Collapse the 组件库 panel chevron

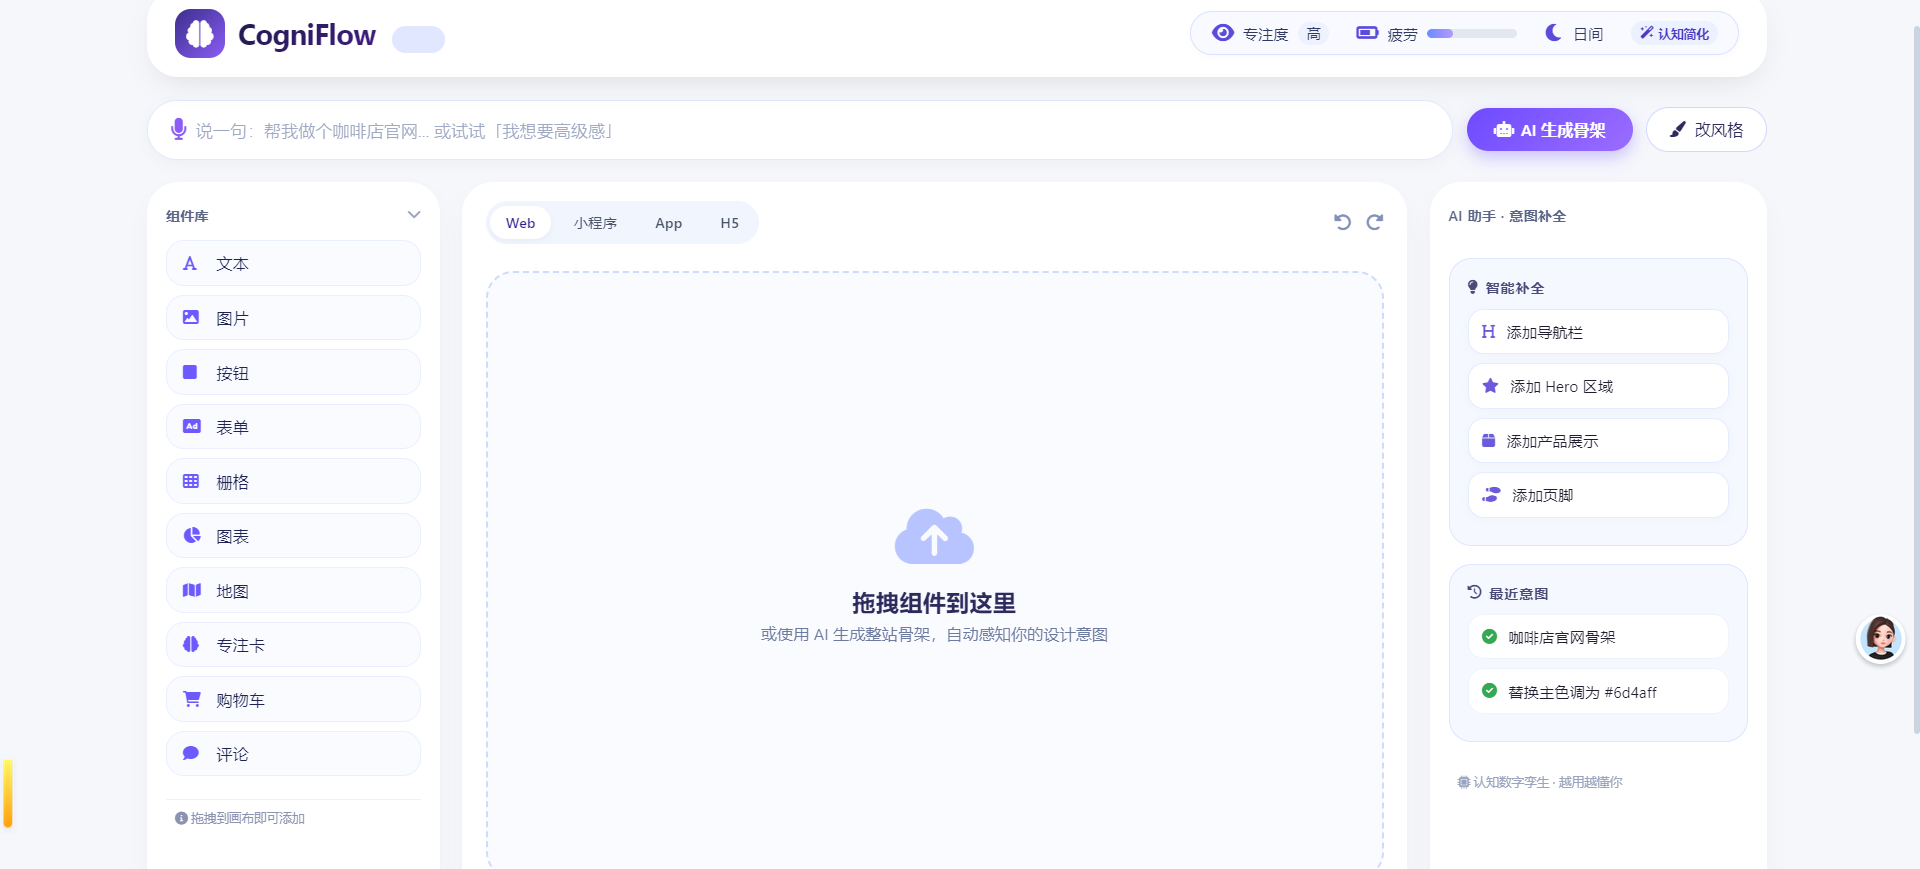414,215
